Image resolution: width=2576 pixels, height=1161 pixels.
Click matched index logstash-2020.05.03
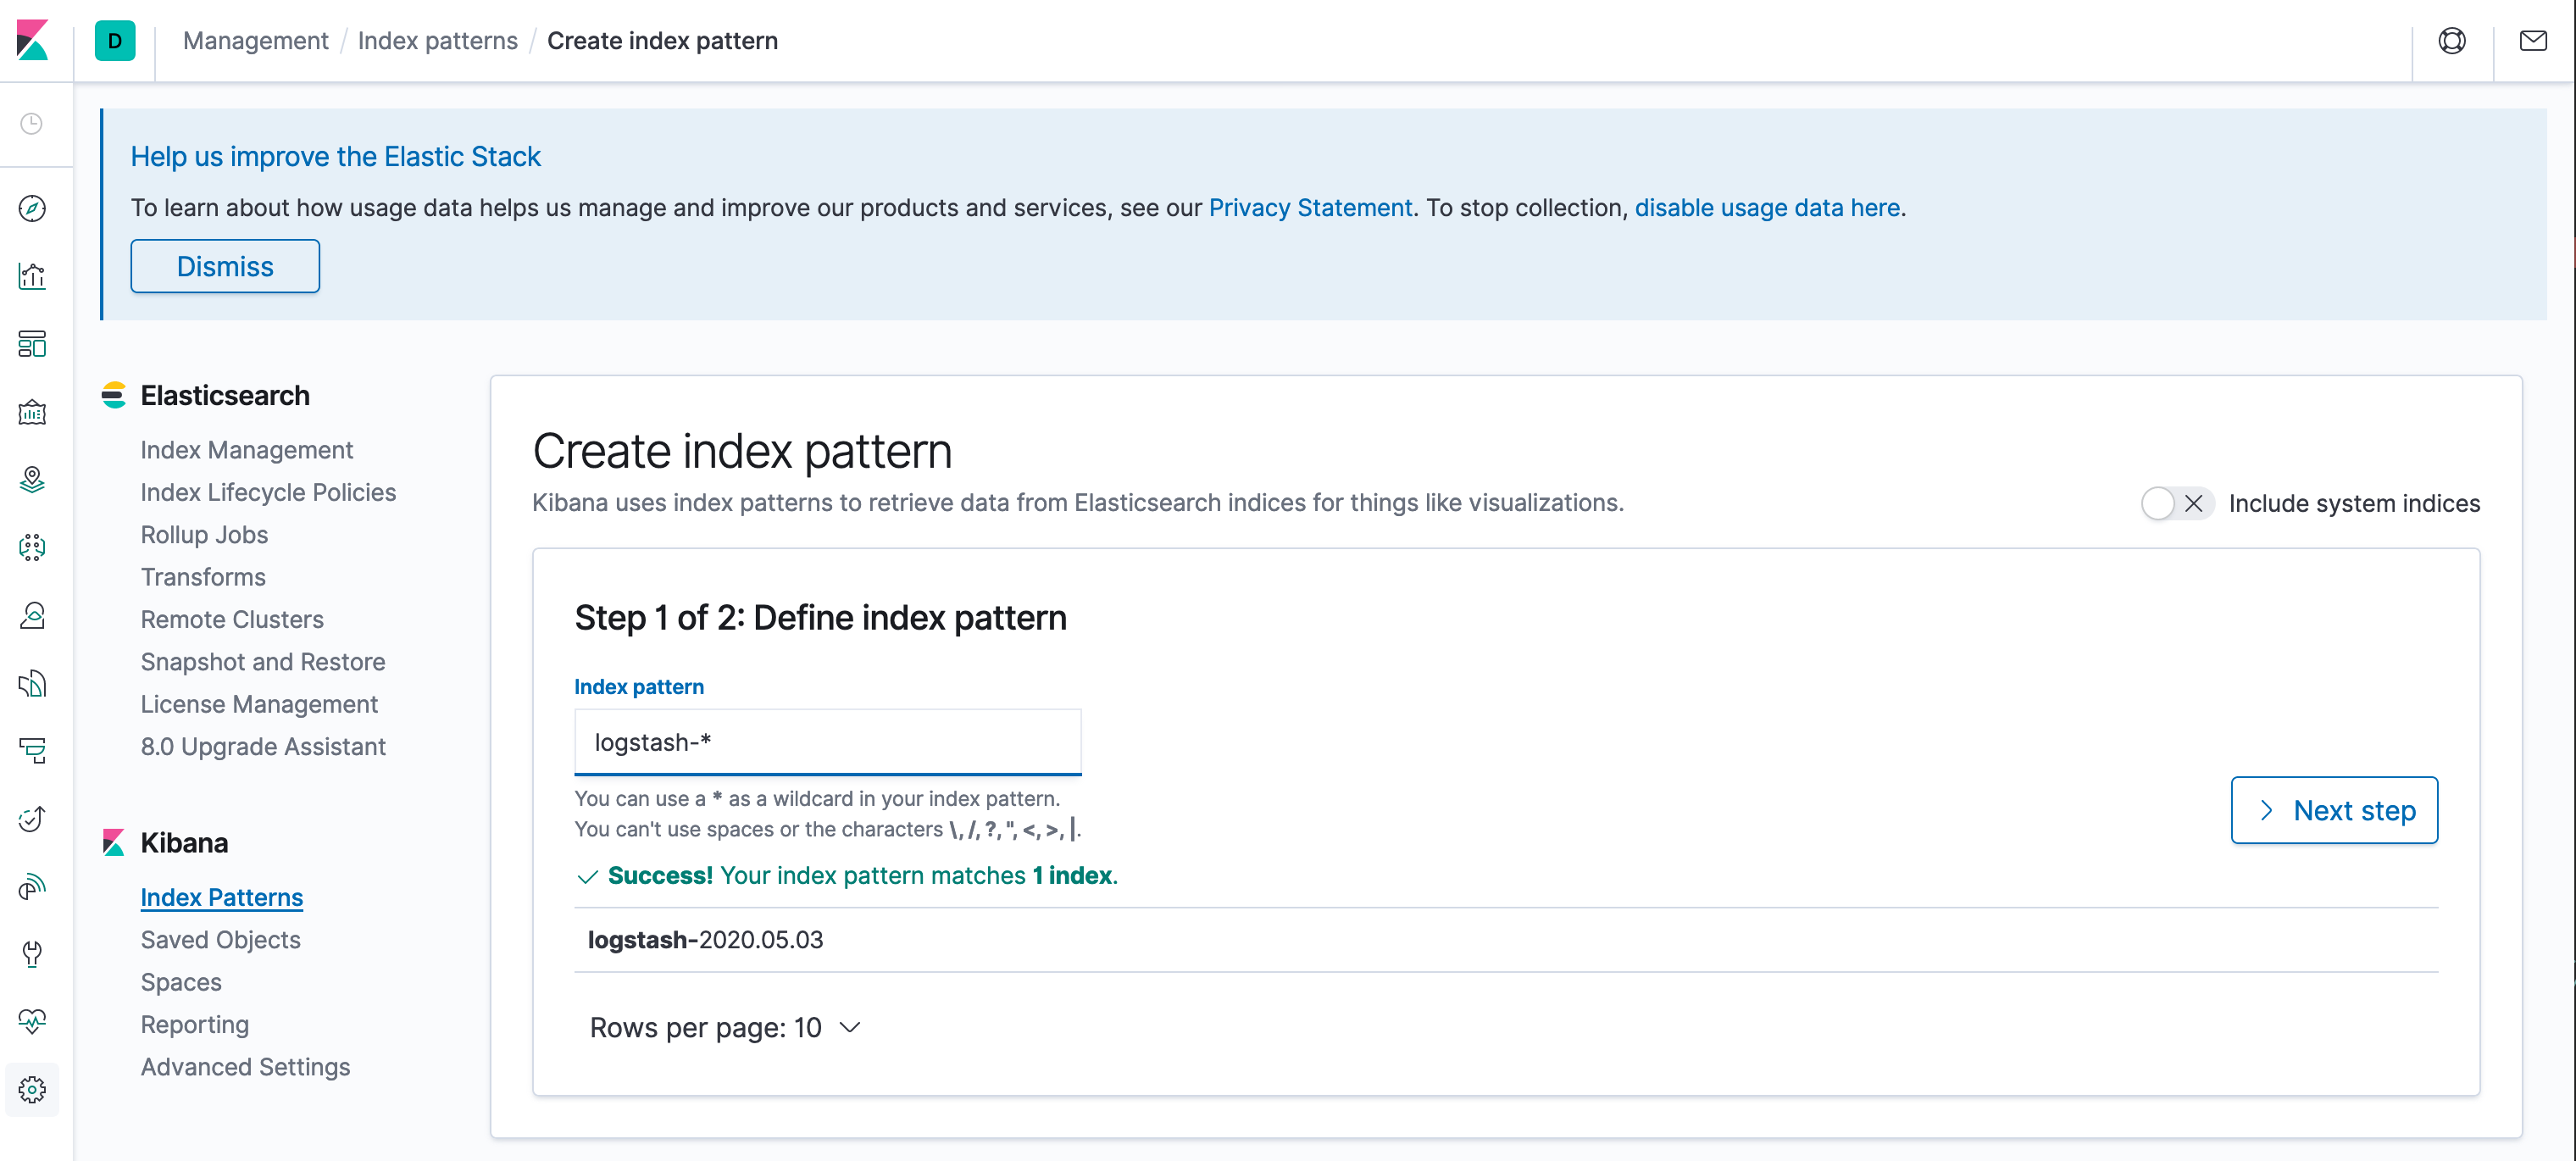705,940
